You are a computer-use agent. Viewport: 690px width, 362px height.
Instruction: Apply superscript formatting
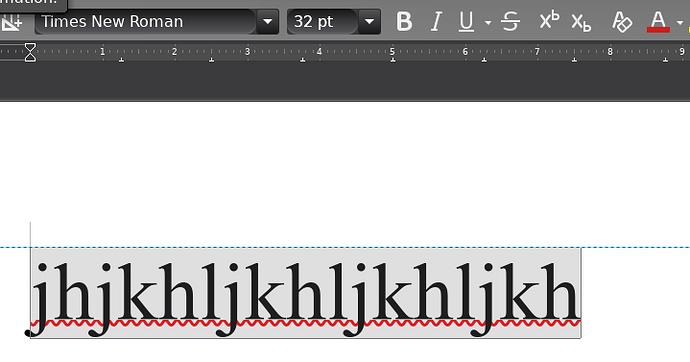(x=549, y=21)
